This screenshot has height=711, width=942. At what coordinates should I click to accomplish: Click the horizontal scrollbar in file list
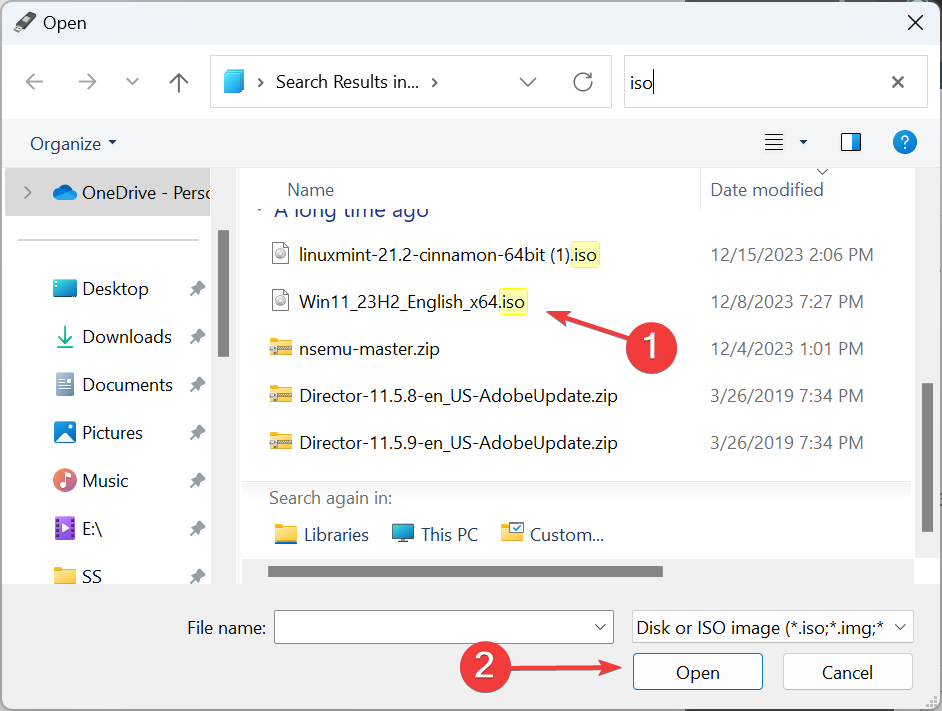coord(465,572)
